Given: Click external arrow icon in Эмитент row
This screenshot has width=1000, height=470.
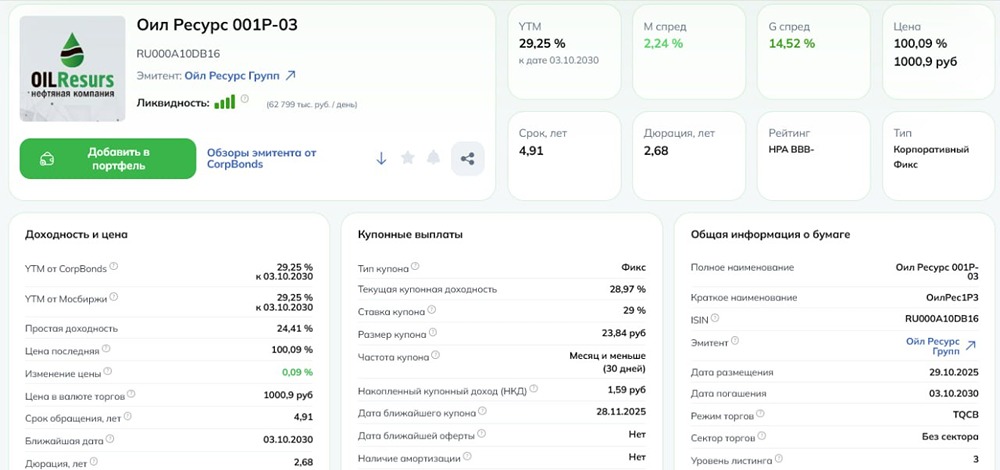Looking at the screenshot, I should click(971, 346).
